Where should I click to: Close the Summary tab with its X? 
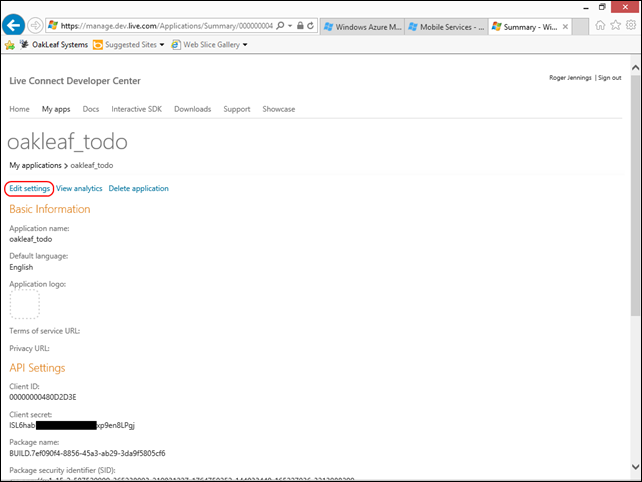(x=565, y=27)
